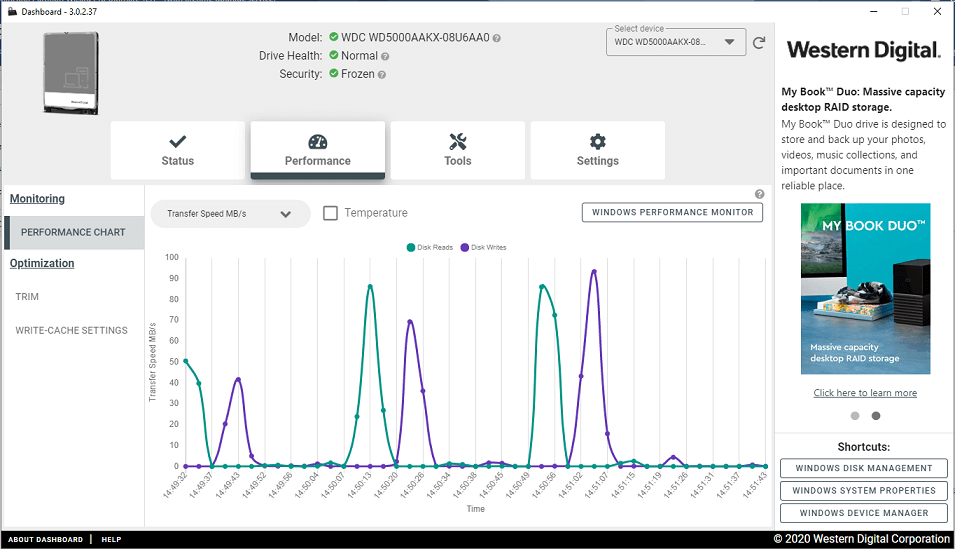Screen dimensions: 955x549
Task: Click the Dashboard app icon in title bar
Action: [12, 11]
